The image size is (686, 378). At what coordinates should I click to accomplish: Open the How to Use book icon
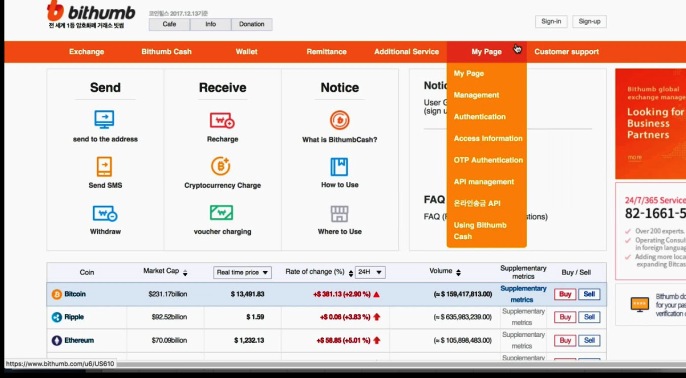coord(339,167)
